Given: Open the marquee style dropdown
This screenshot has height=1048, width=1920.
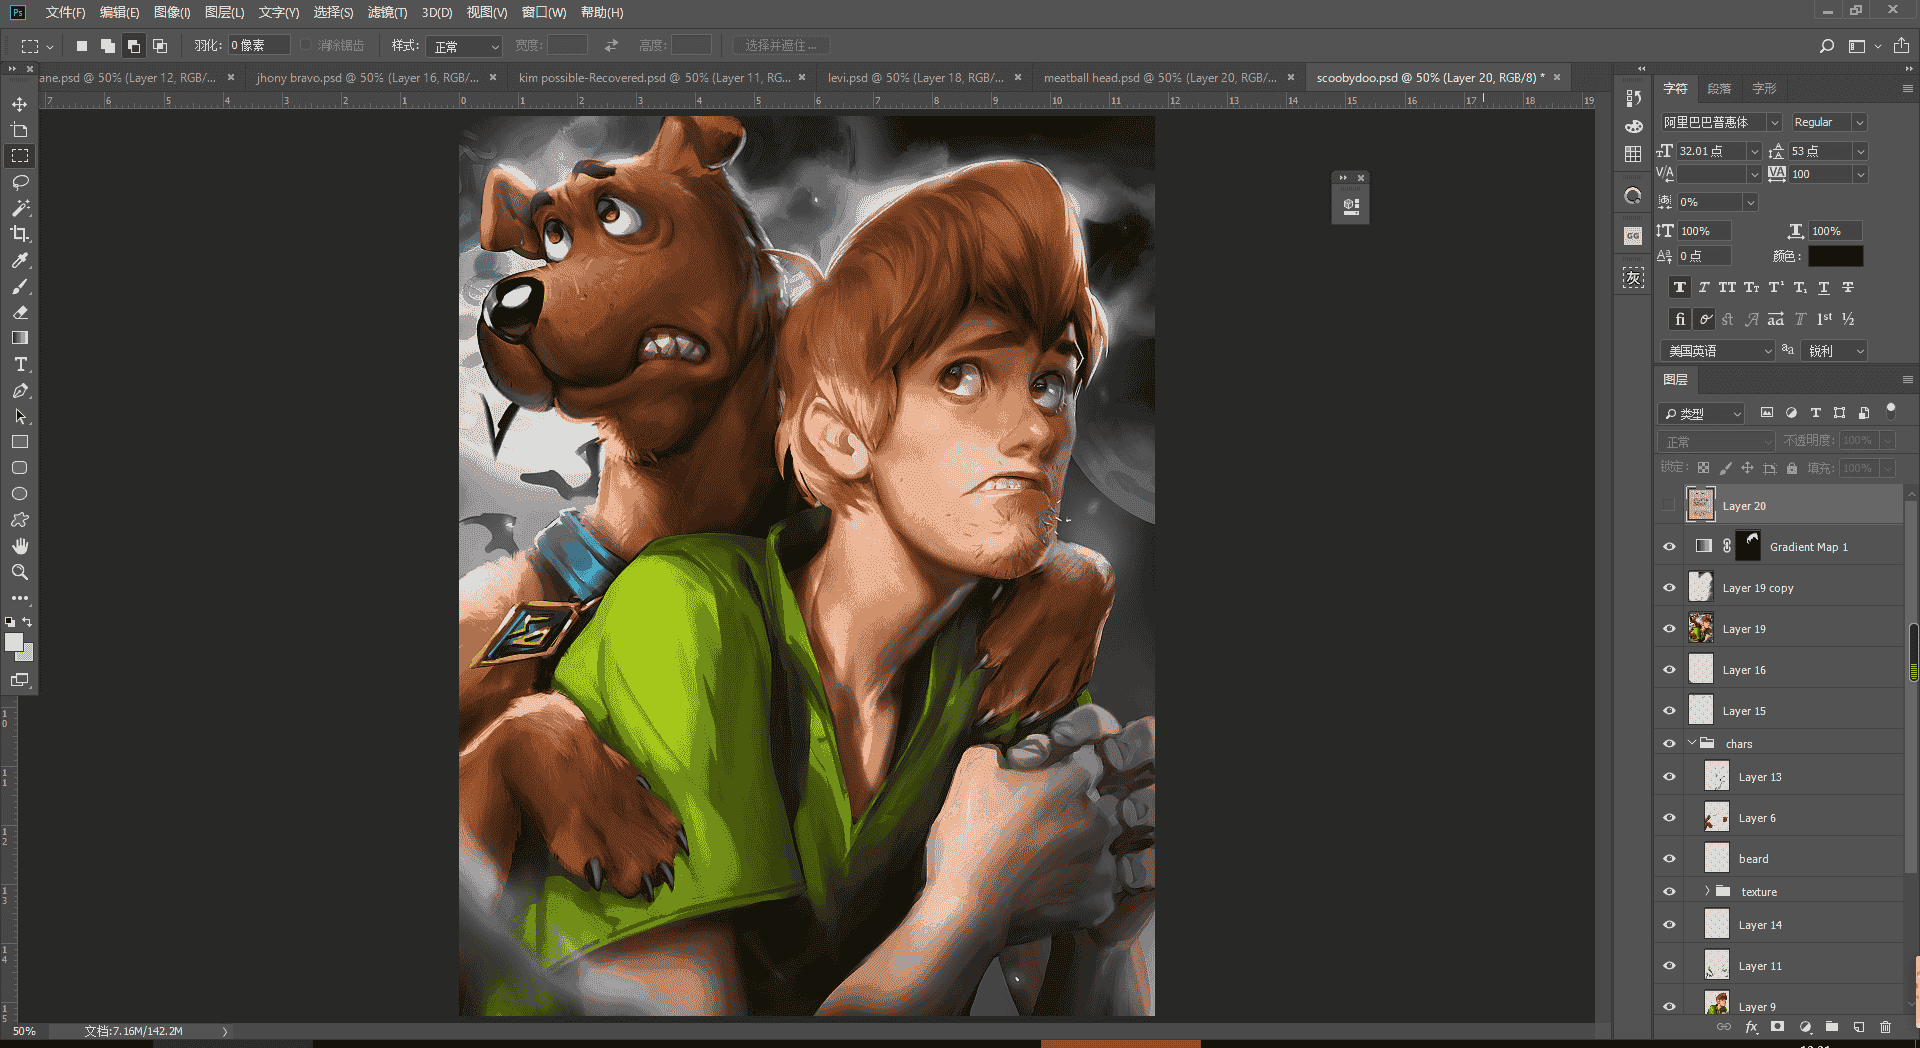Looking at the screenshot, I should (464, 46).
